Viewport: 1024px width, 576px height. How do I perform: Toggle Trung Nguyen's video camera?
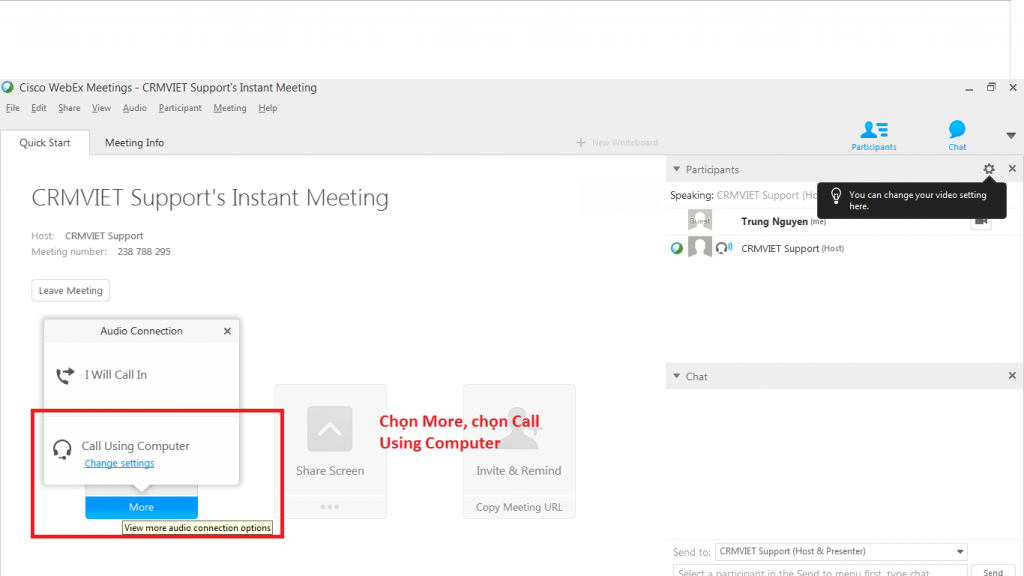click(981, 222)
